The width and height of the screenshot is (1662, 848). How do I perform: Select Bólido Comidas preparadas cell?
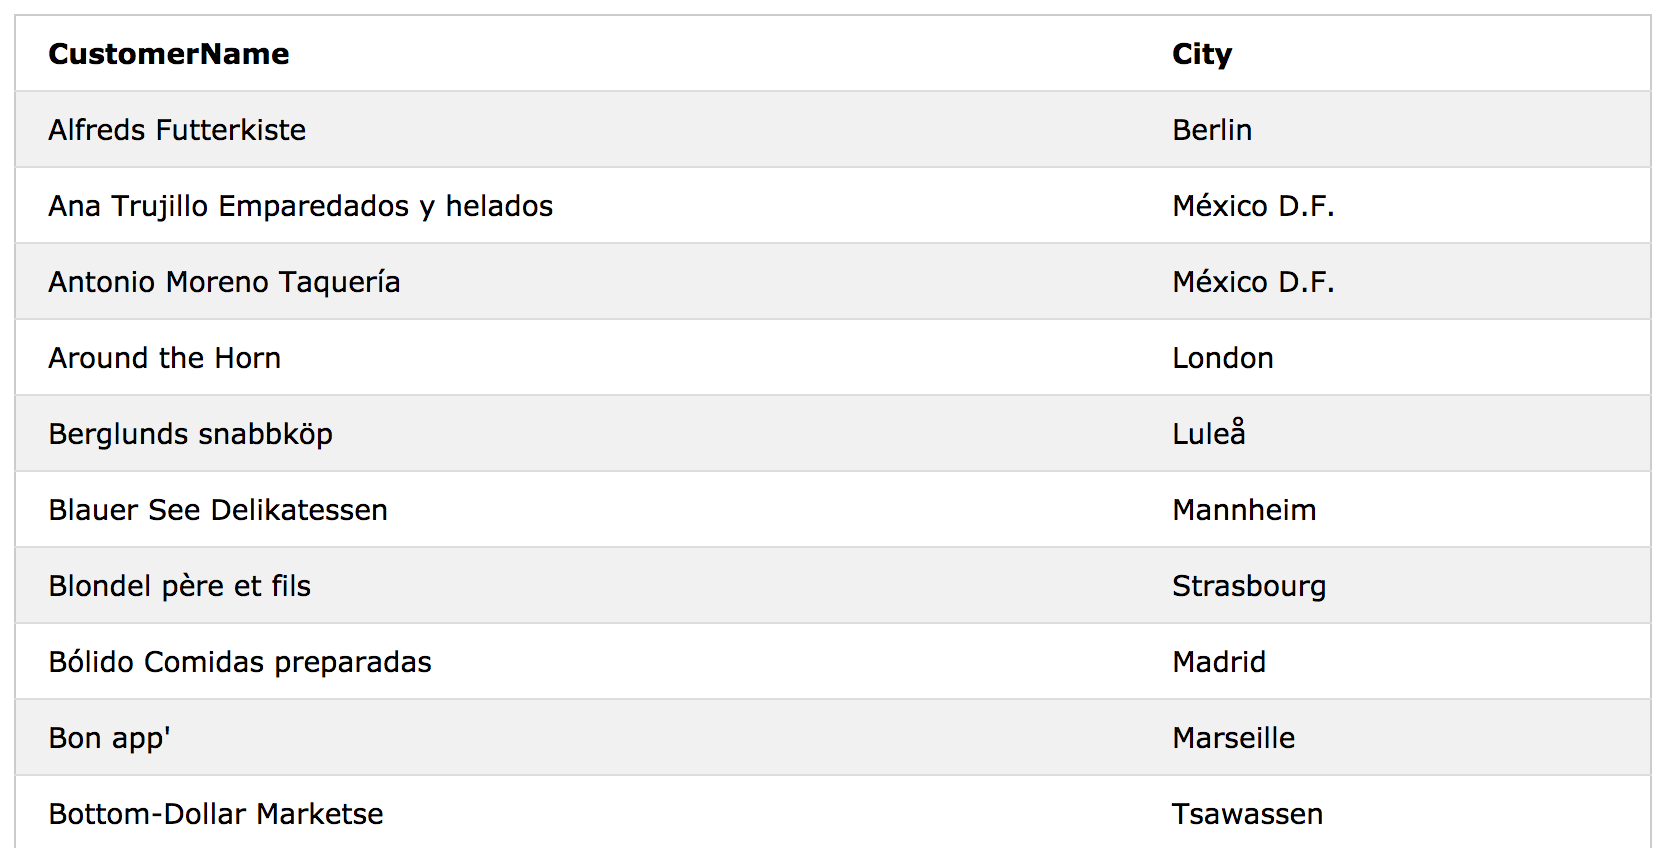pyautogui.click(x=240, y=662)
